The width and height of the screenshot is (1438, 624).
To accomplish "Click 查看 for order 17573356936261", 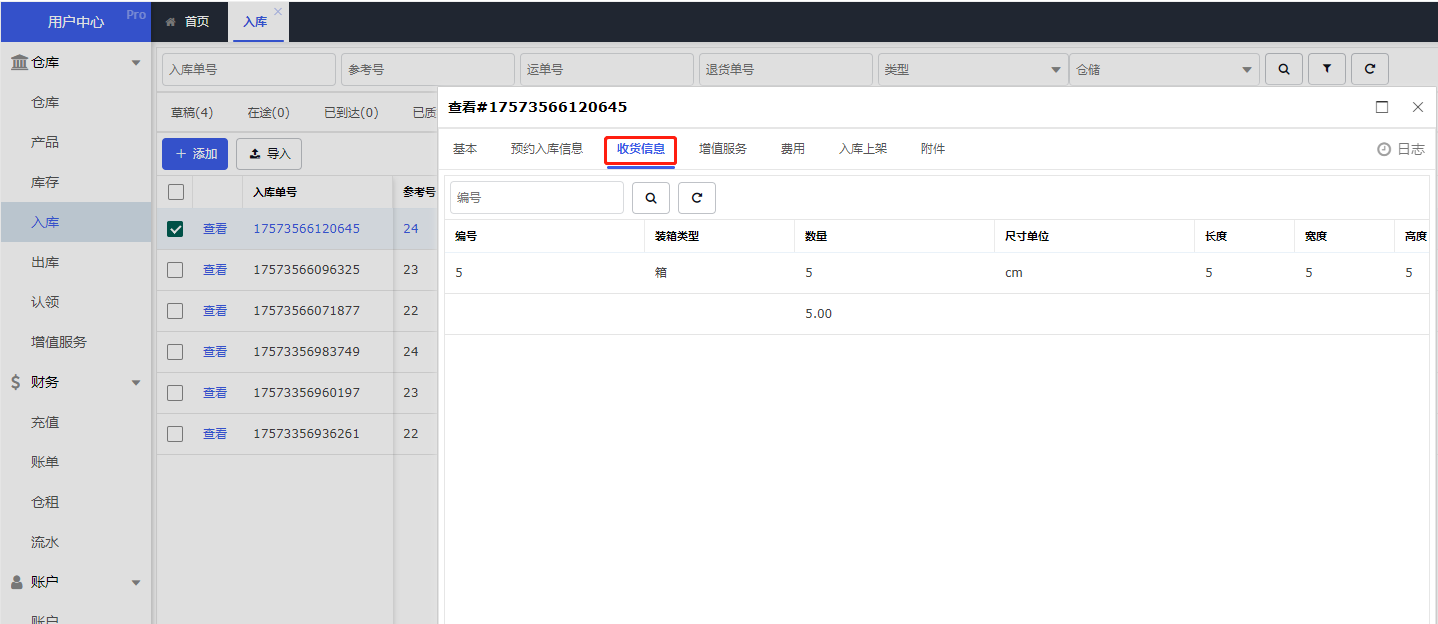I will click(215, 434).
